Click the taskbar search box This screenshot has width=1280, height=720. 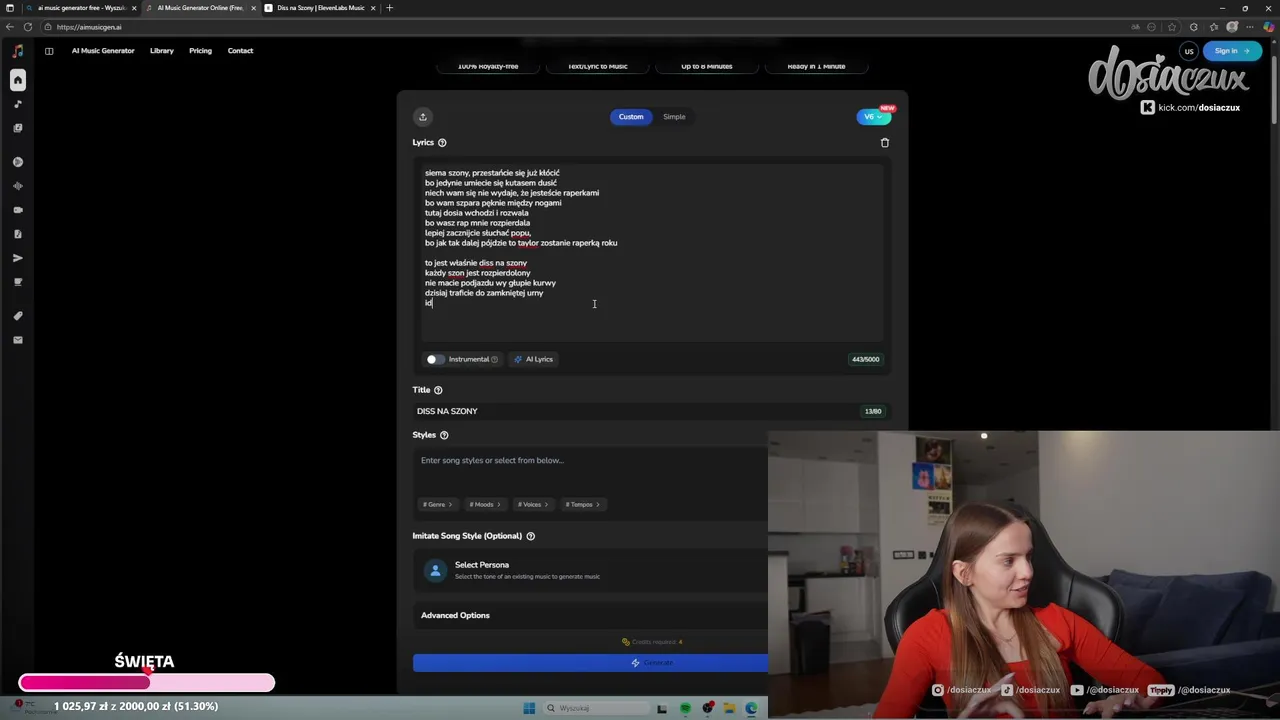[x=596, y=708]
